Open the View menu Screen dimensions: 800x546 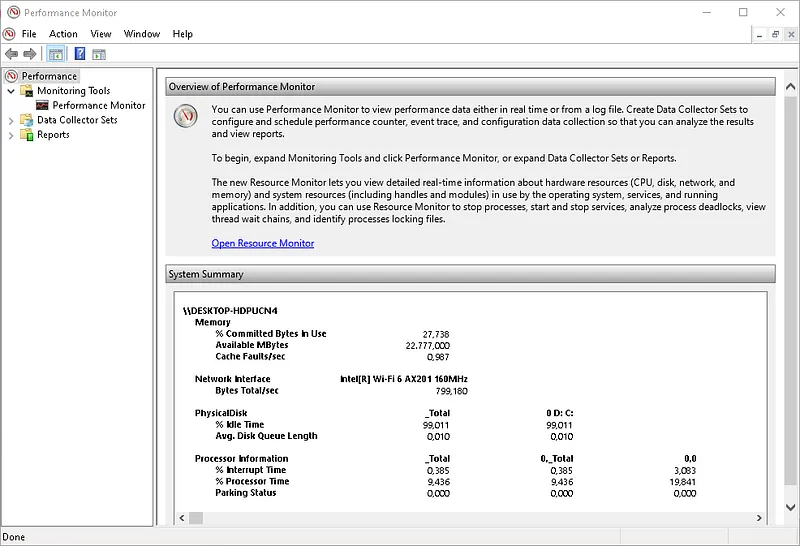pos(101,34)
